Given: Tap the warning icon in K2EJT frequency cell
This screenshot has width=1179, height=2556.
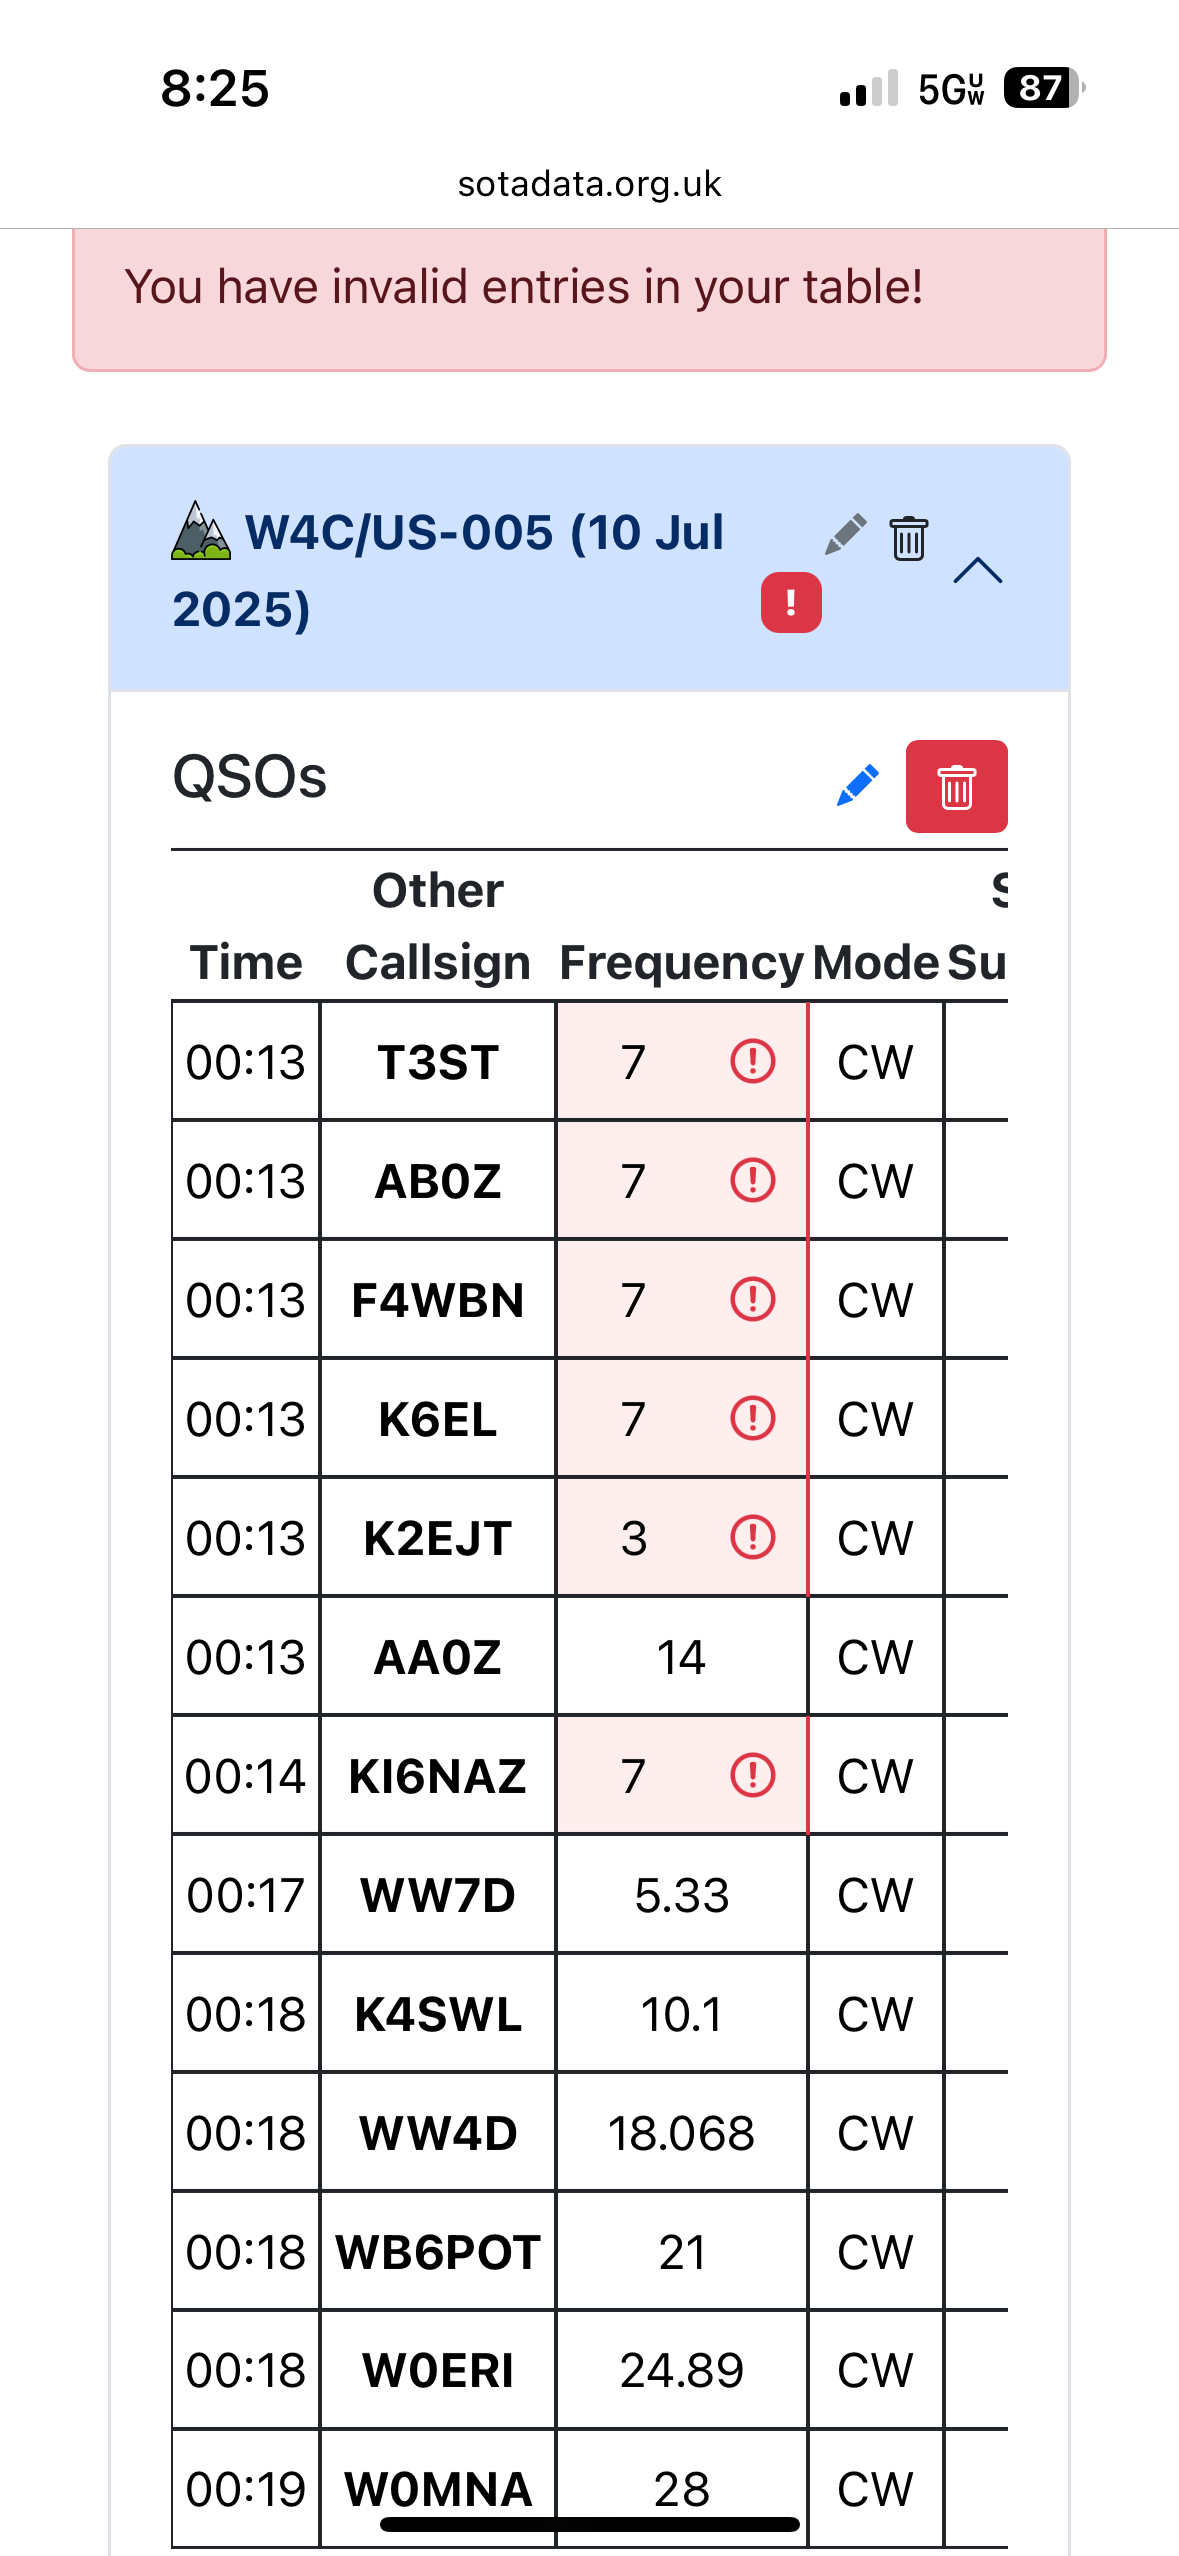Looking at the screenshot, I should [x=752, y=1537].
